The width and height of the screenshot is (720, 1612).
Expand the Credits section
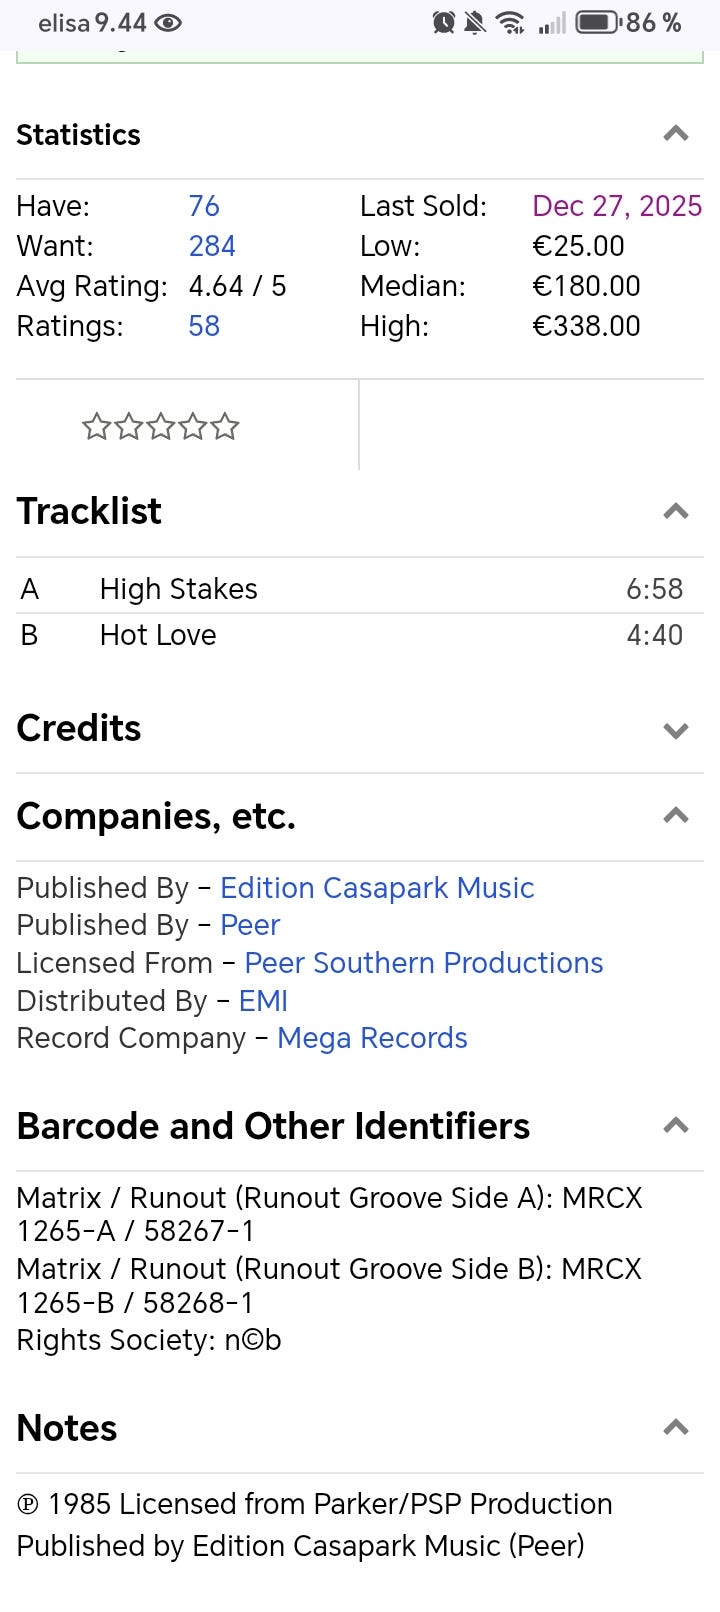(x=676, y=730)
